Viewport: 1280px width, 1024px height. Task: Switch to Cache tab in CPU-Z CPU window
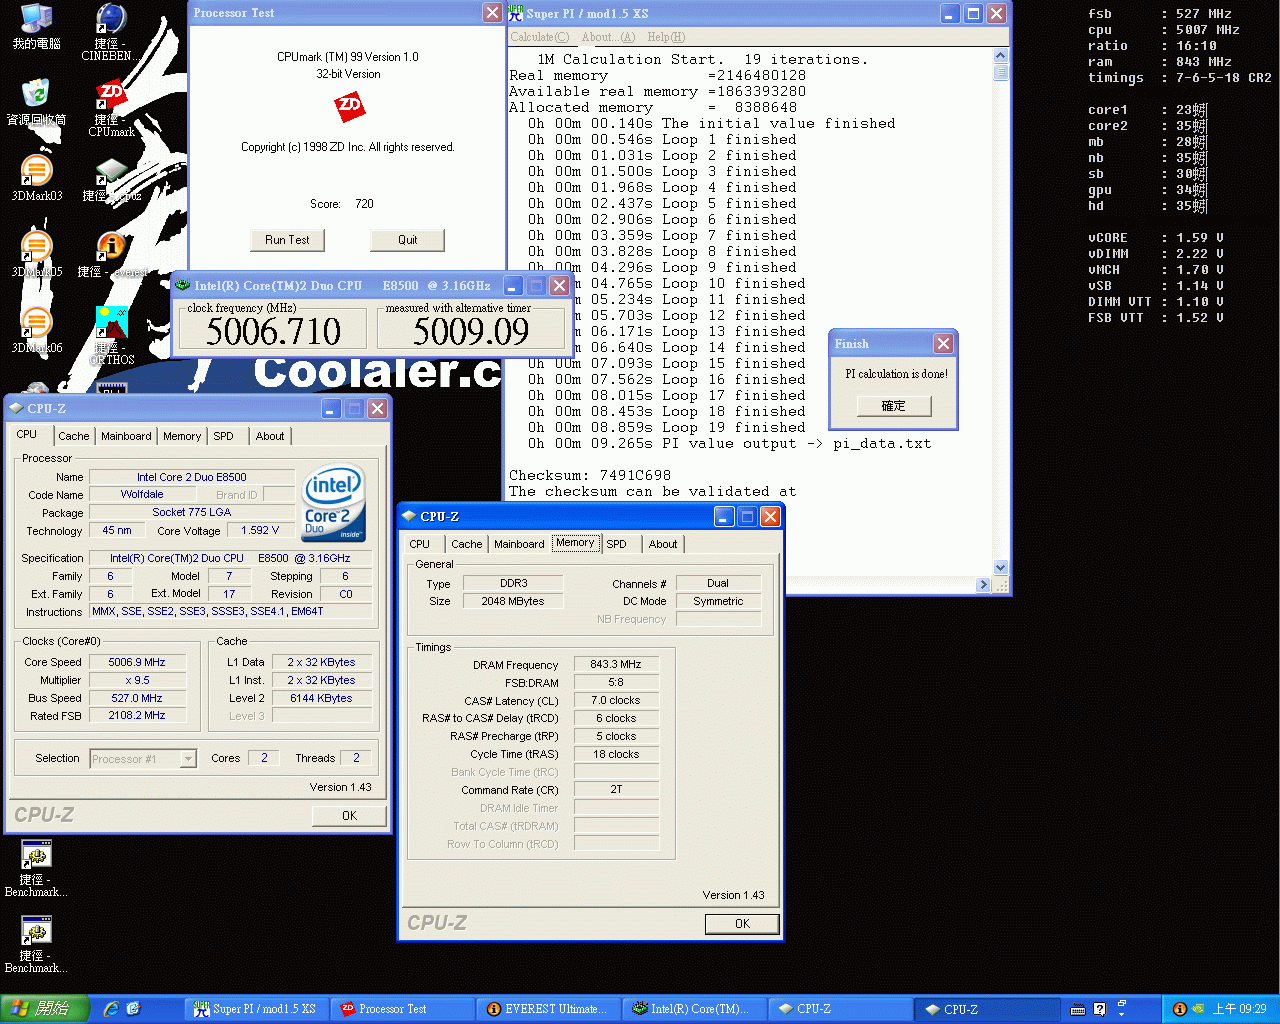coord(73,436)
